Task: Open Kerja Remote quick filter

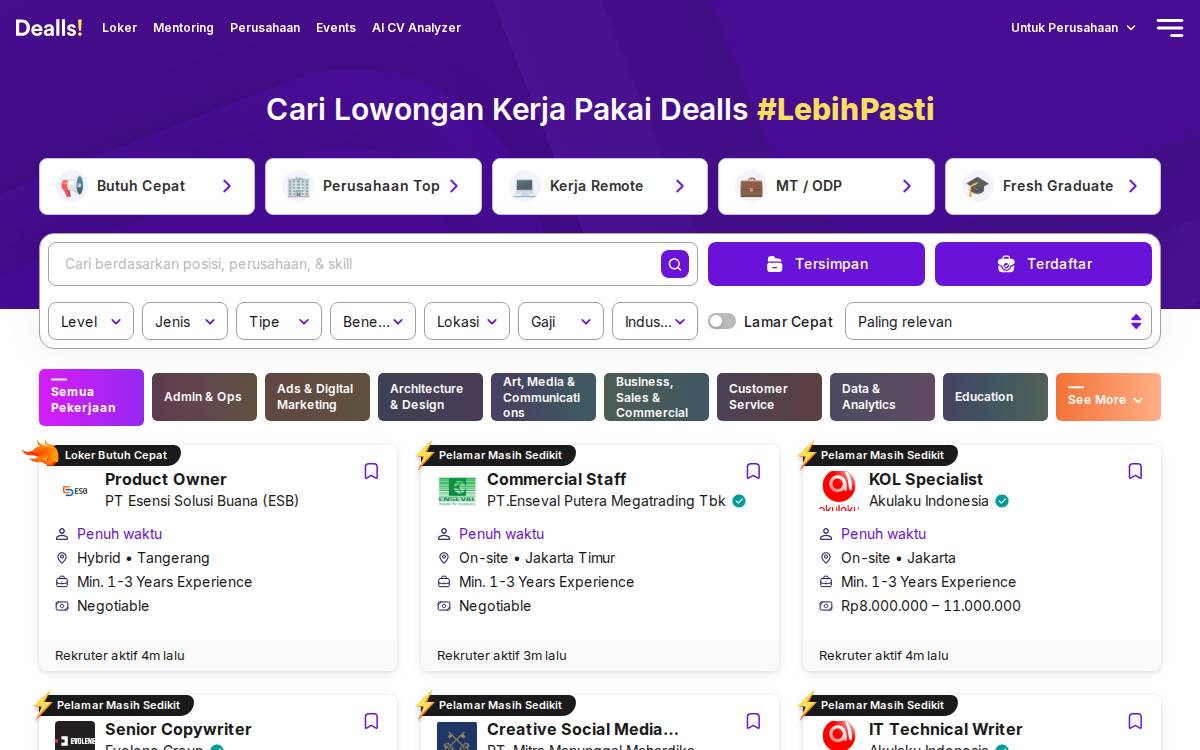Action: tap(600, 186)
